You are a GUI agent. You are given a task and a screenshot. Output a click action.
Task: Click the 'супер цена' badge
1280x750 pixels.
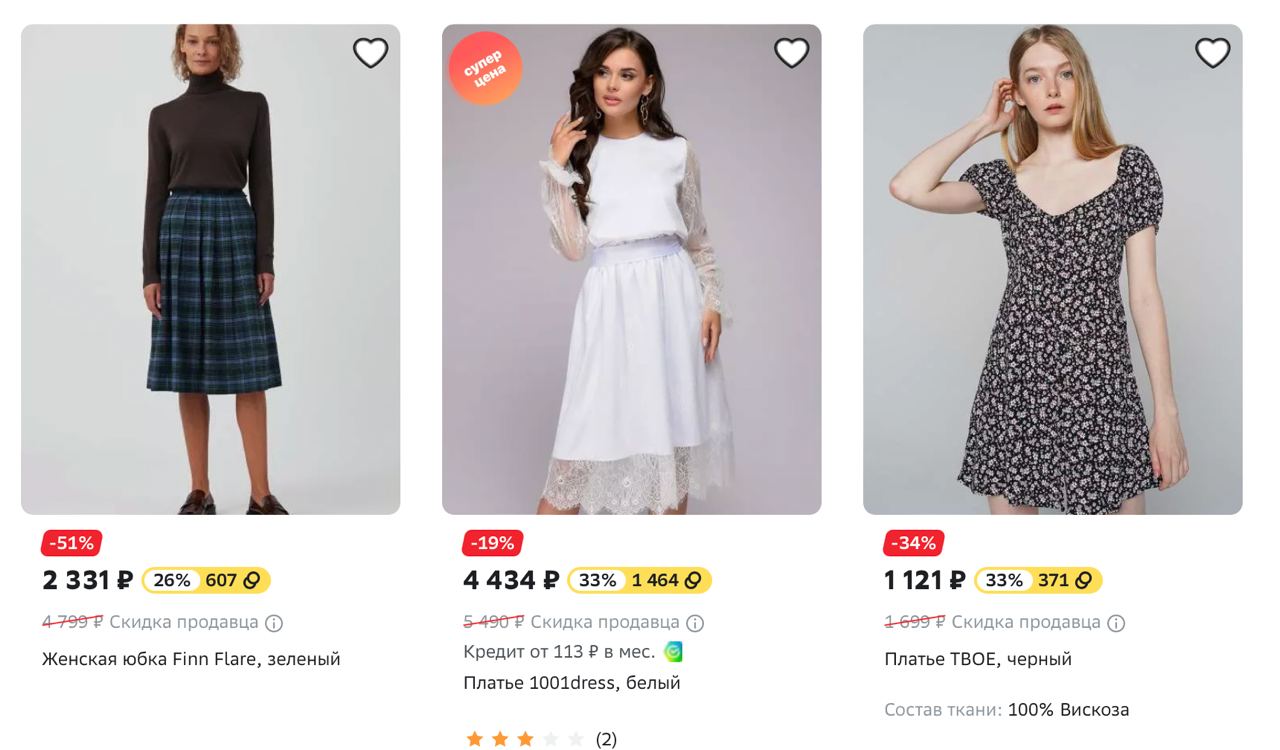[x=485, y=68]
